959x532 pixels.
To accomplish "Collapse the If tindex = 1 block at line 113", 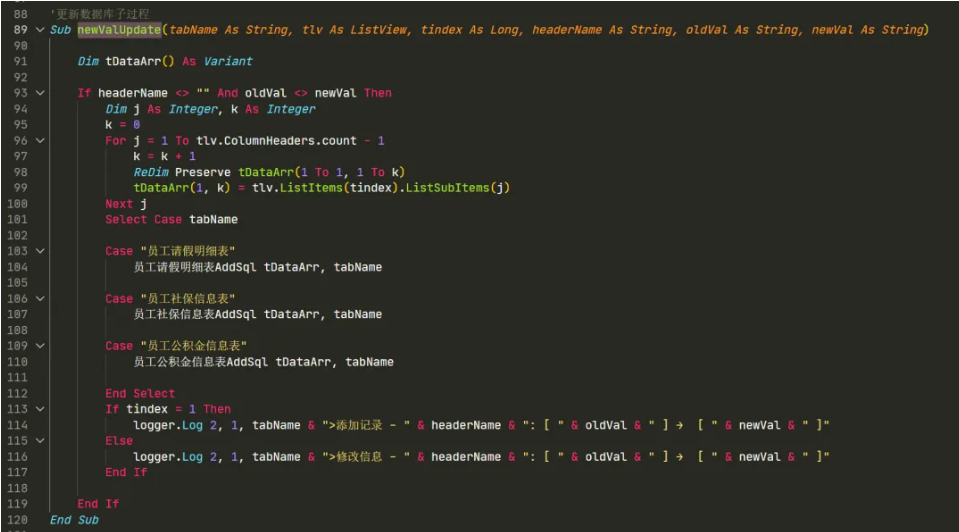I will [40, 408].
